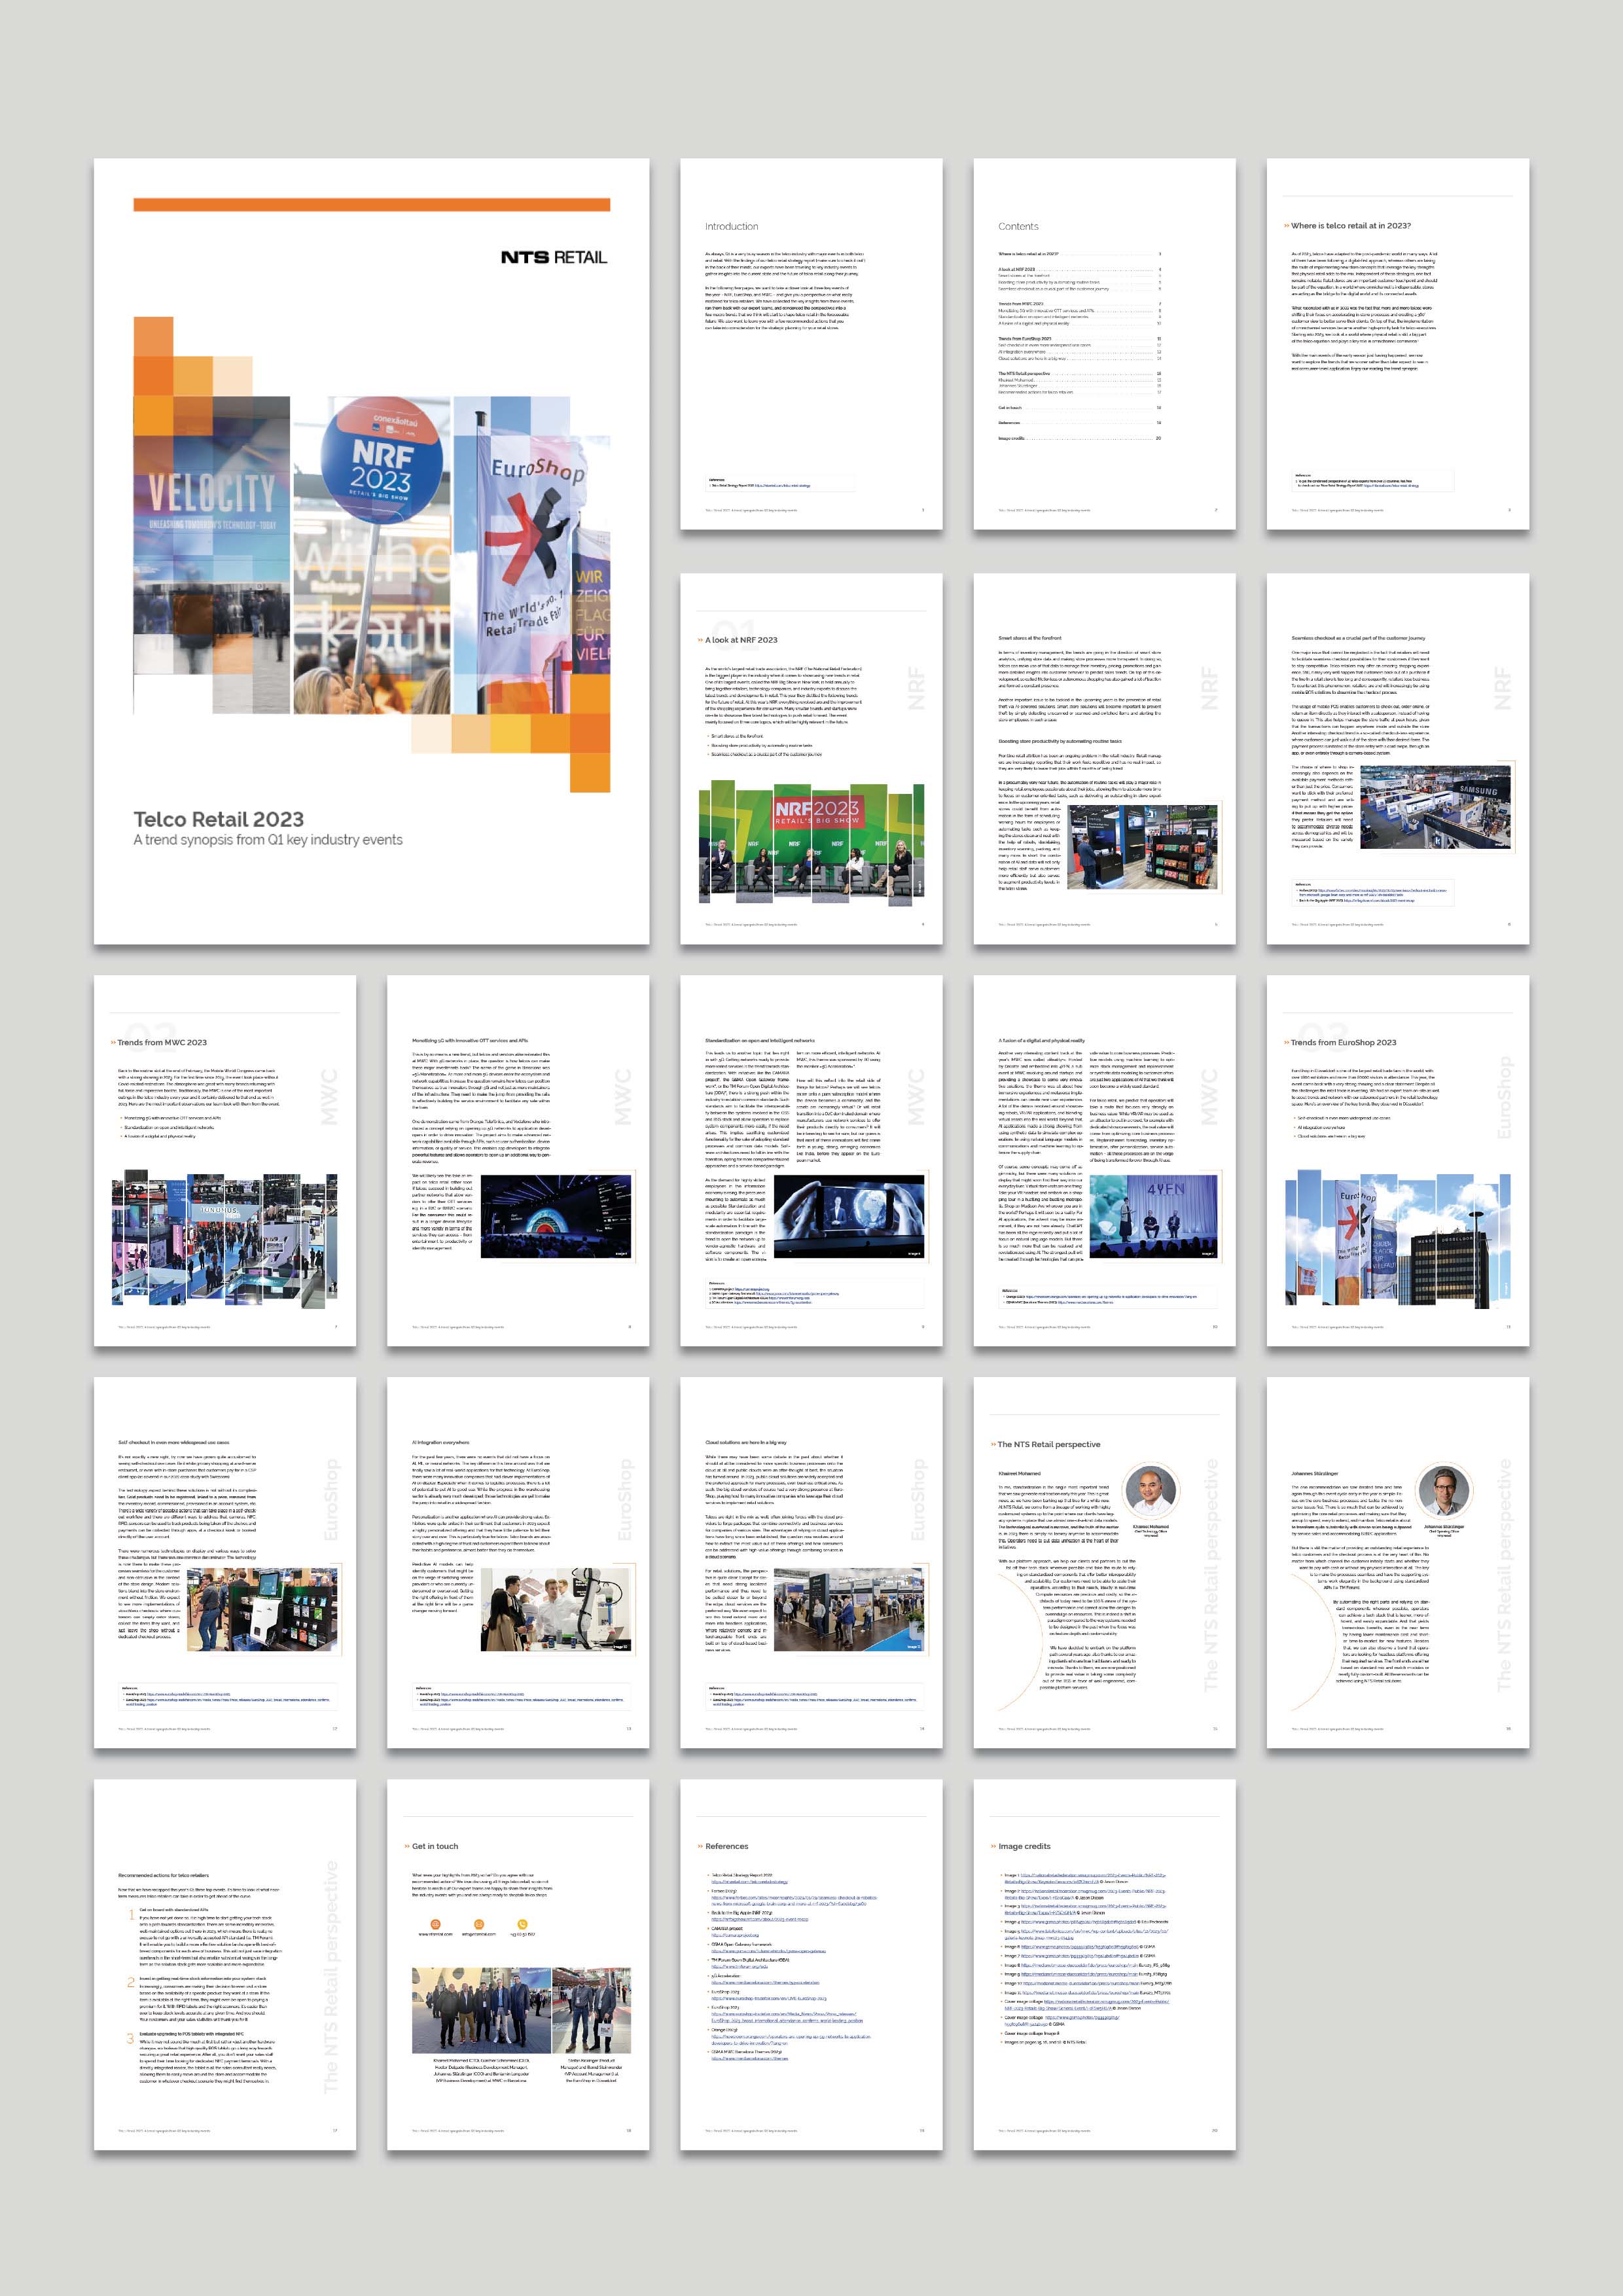Click the orange globe website icon
This screenshot has height=2296, width=1623.
(x=435, y=1924)
